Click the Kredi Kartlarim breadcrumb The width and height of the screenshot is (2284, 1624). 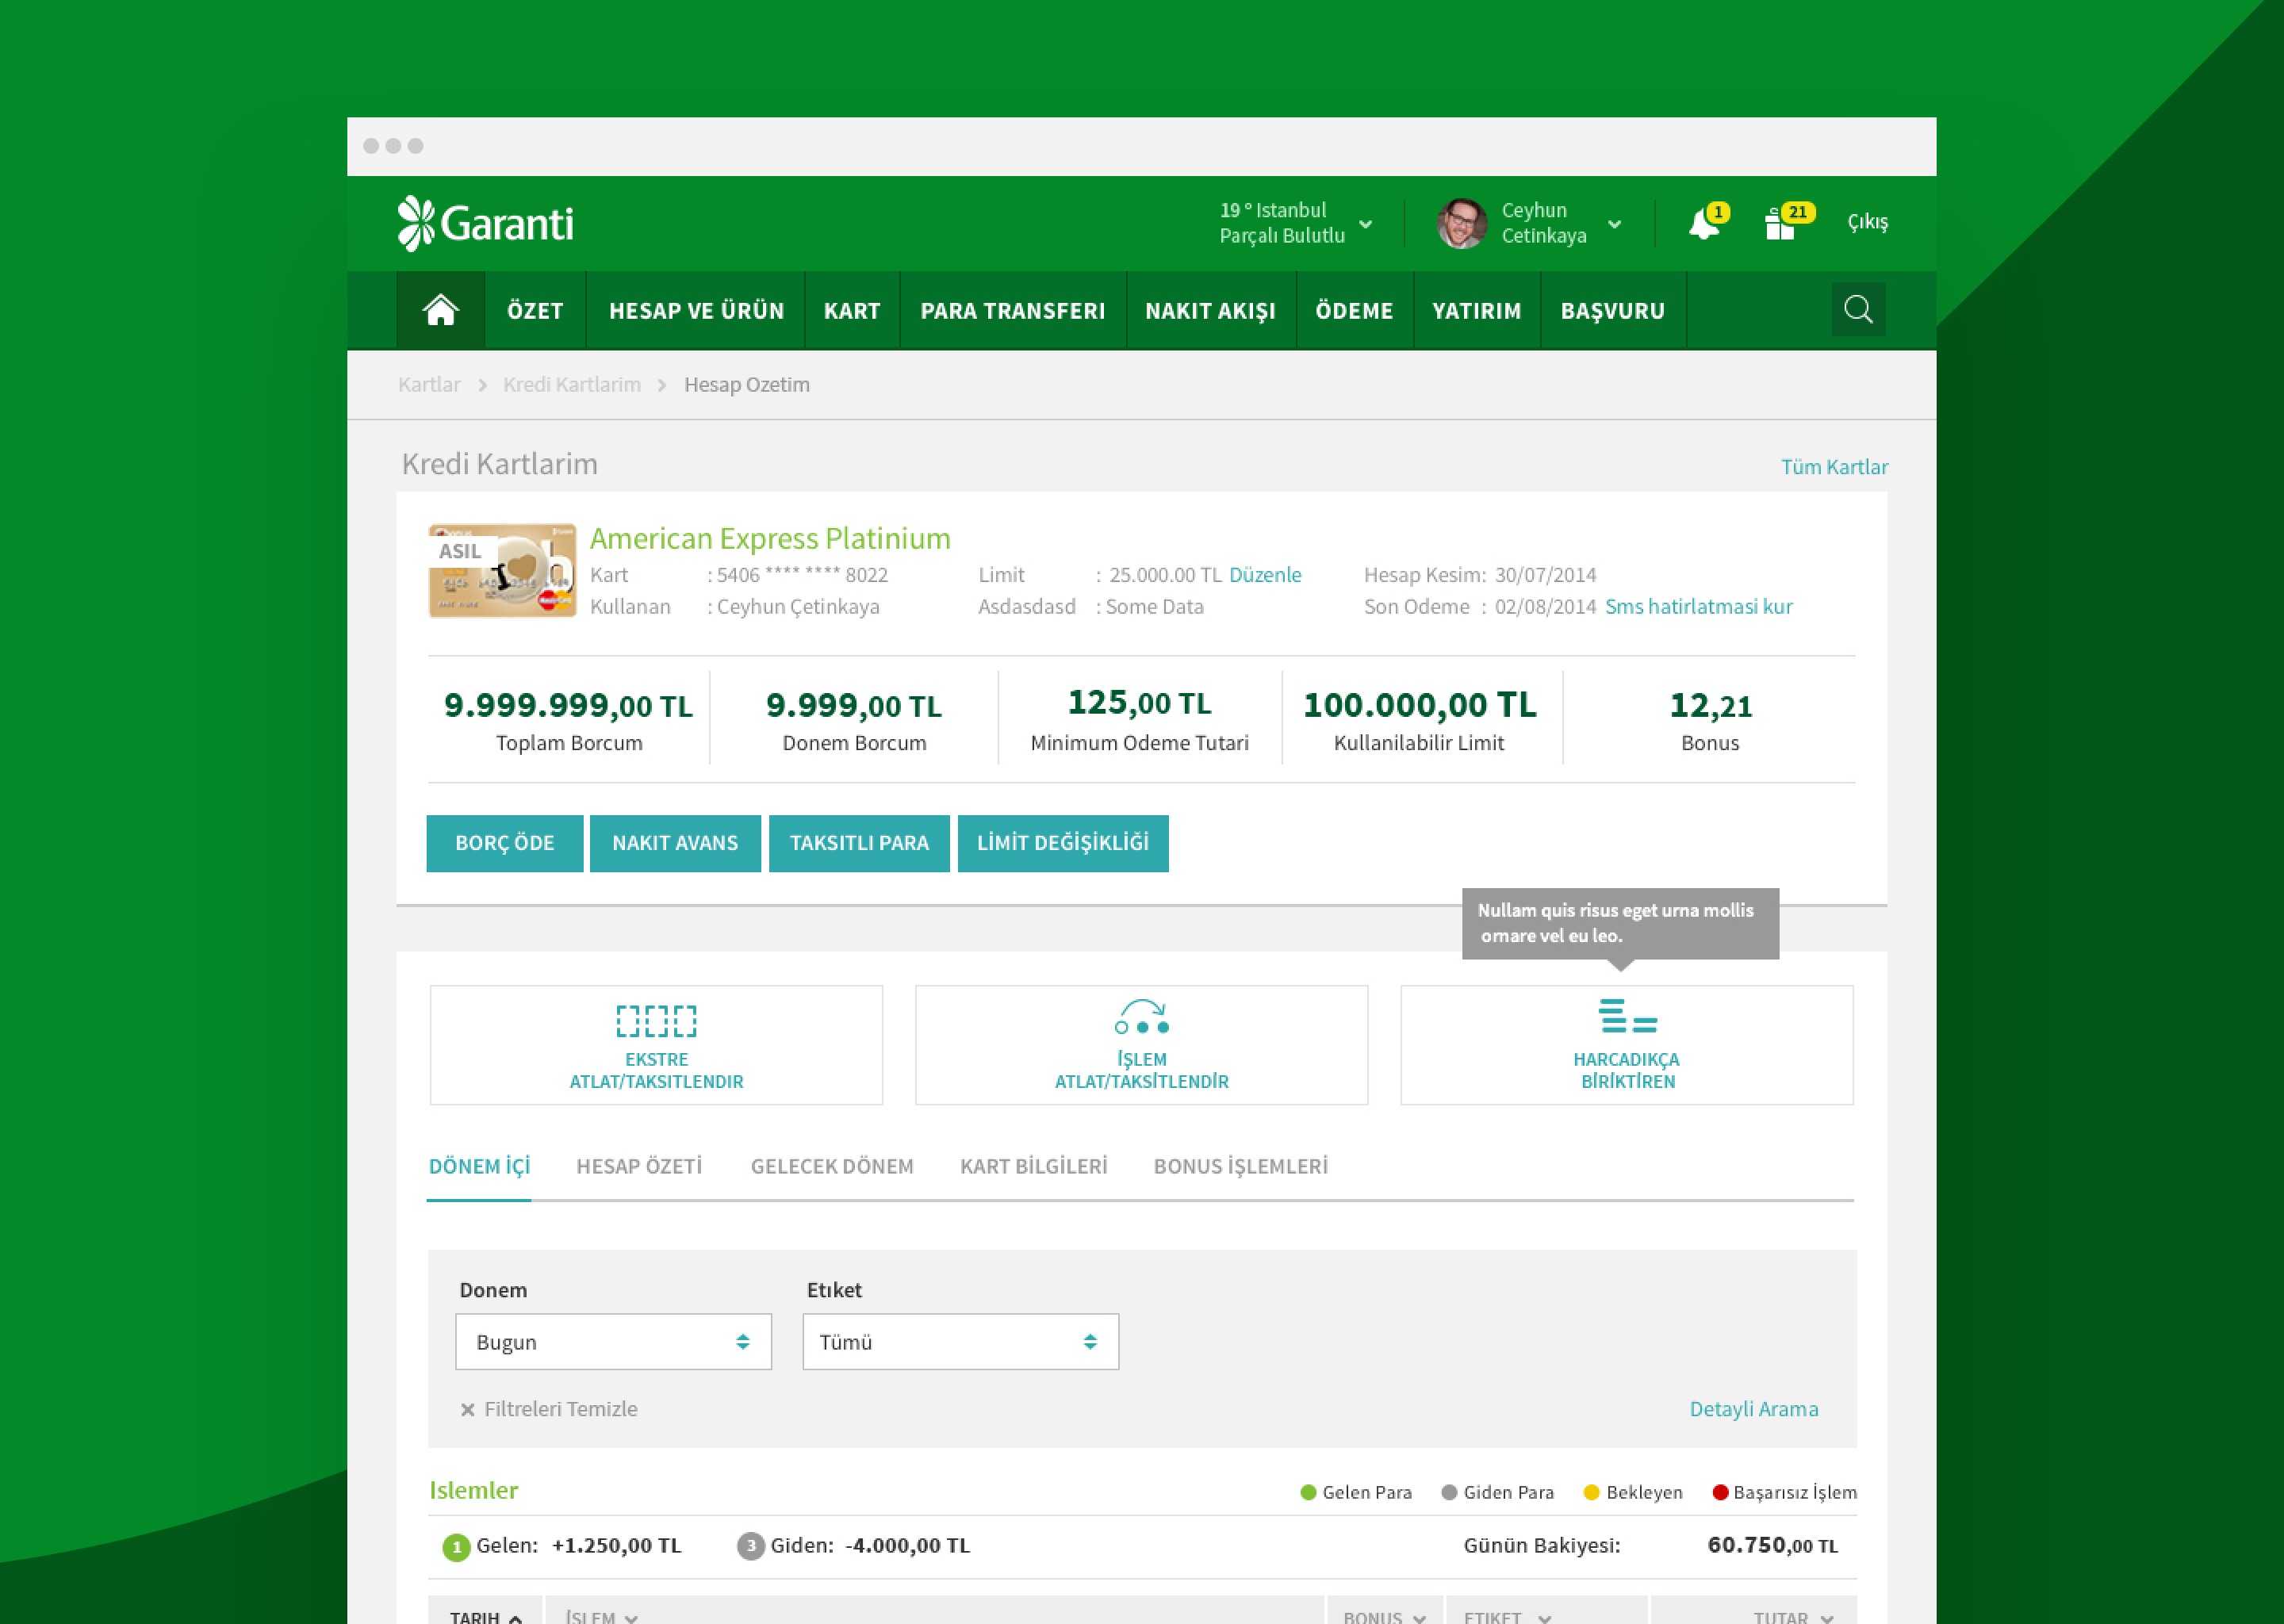point(571,385)
